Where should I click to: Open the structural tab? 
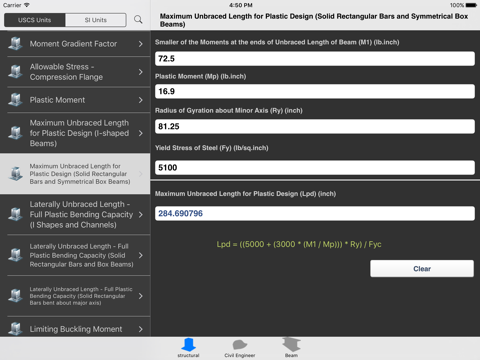tap(188, 348)
